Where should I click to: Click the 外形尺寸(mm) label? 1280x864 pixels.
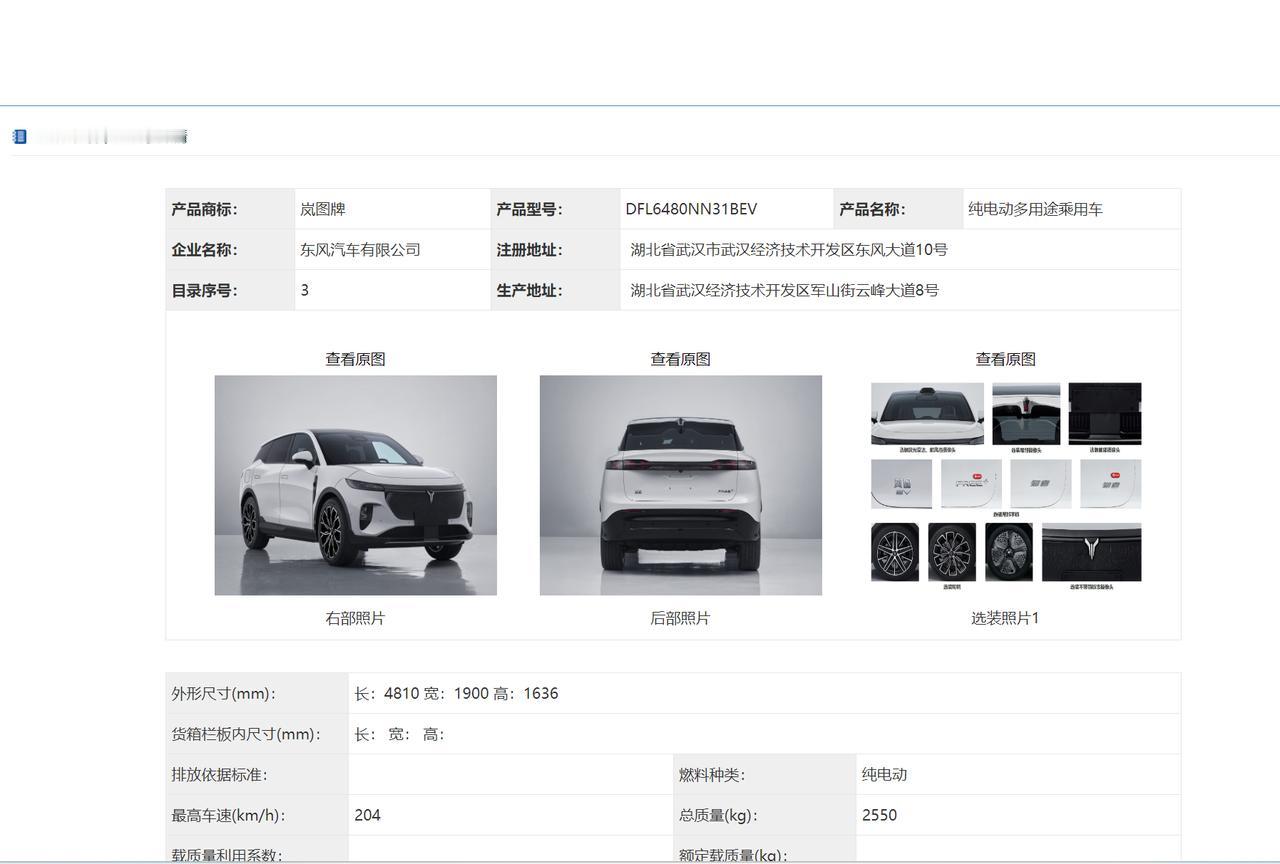click(x=223, y=693)
